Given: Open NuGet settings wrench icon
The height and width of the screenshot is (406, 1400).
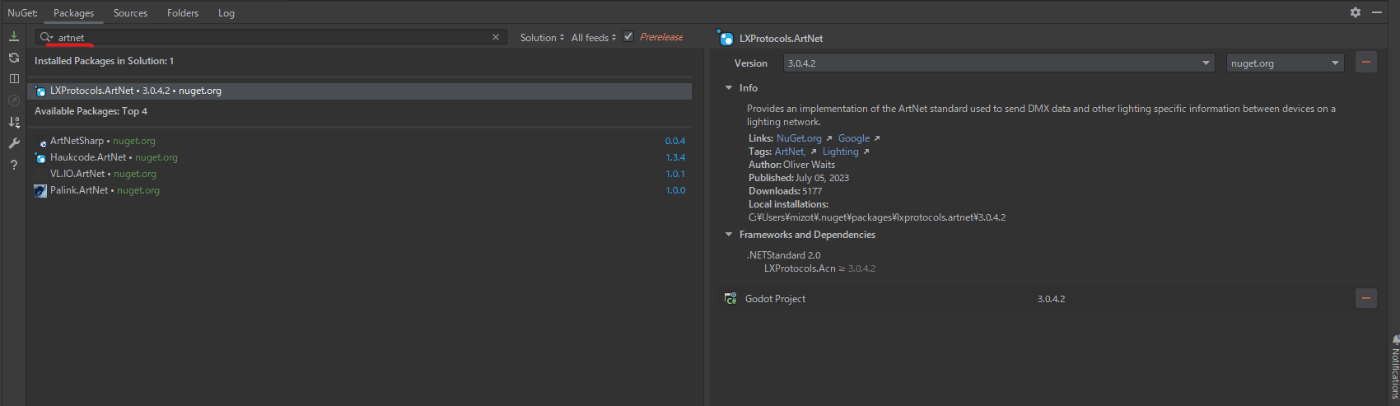Looking at the screenshot, I should pyautogui.click(x=14, y=143).
